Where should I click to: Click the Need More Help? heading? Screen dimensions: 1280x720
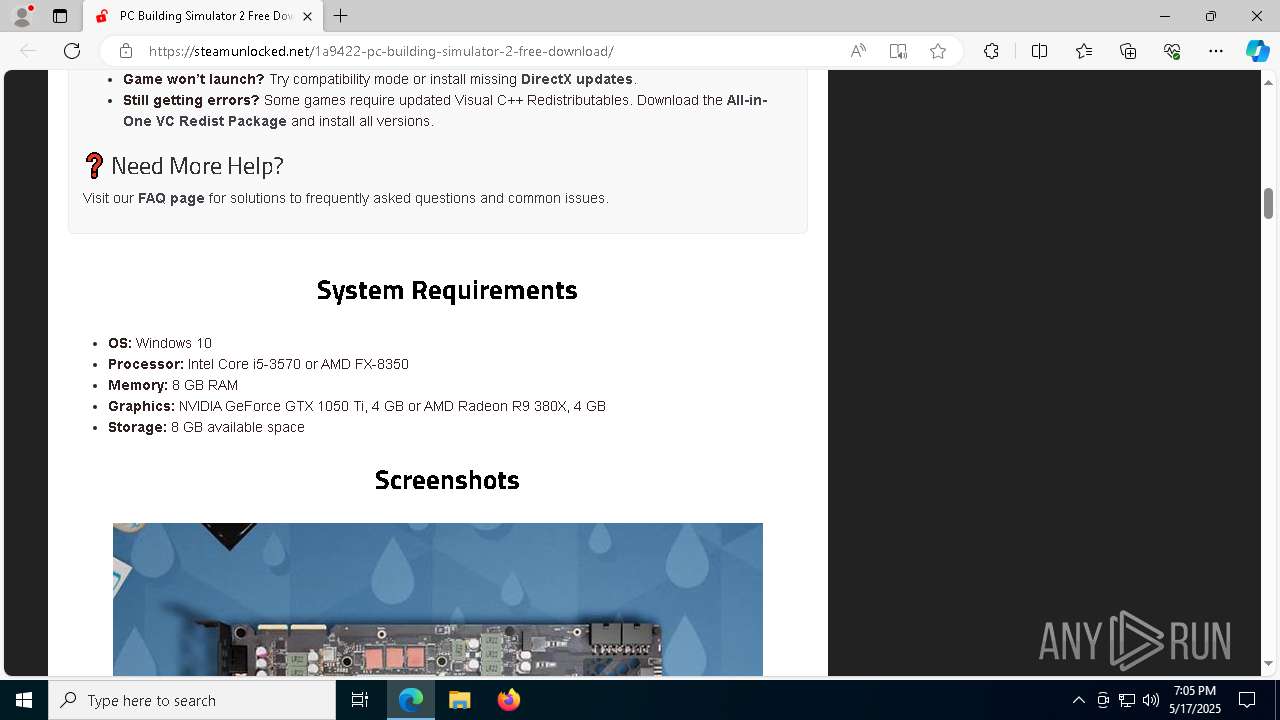point(197,166)
